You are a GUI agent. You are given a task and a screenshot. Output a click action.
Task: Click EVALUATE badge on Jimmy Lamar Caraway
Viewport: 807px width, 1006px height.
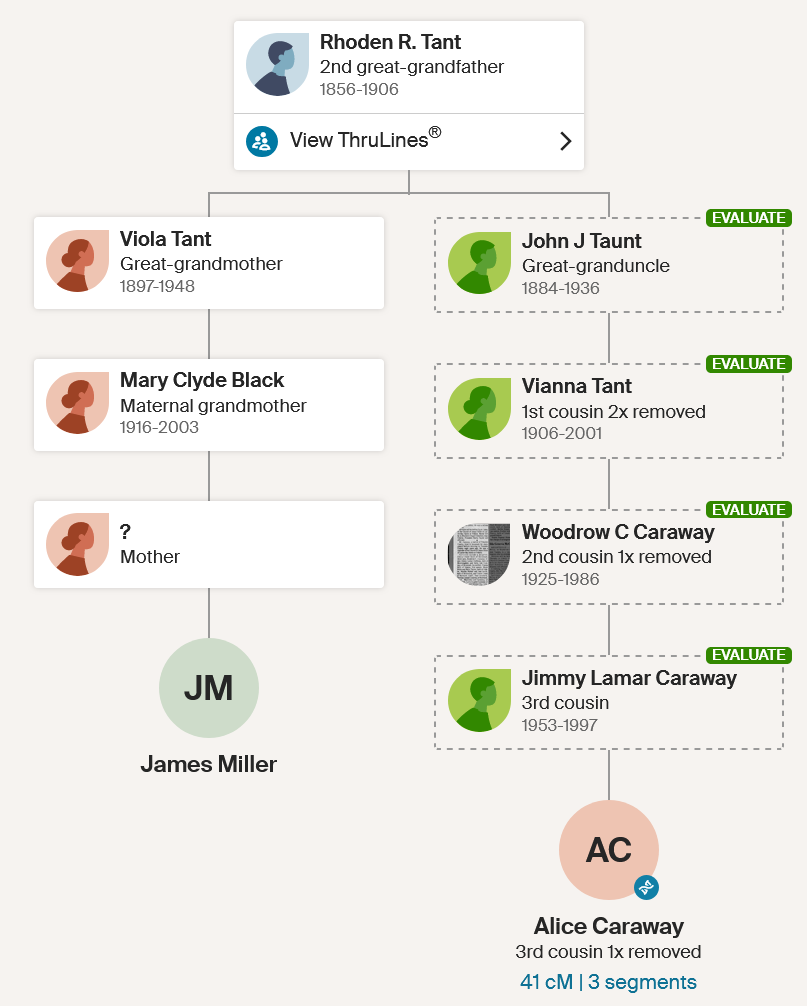tap(749, 655)
